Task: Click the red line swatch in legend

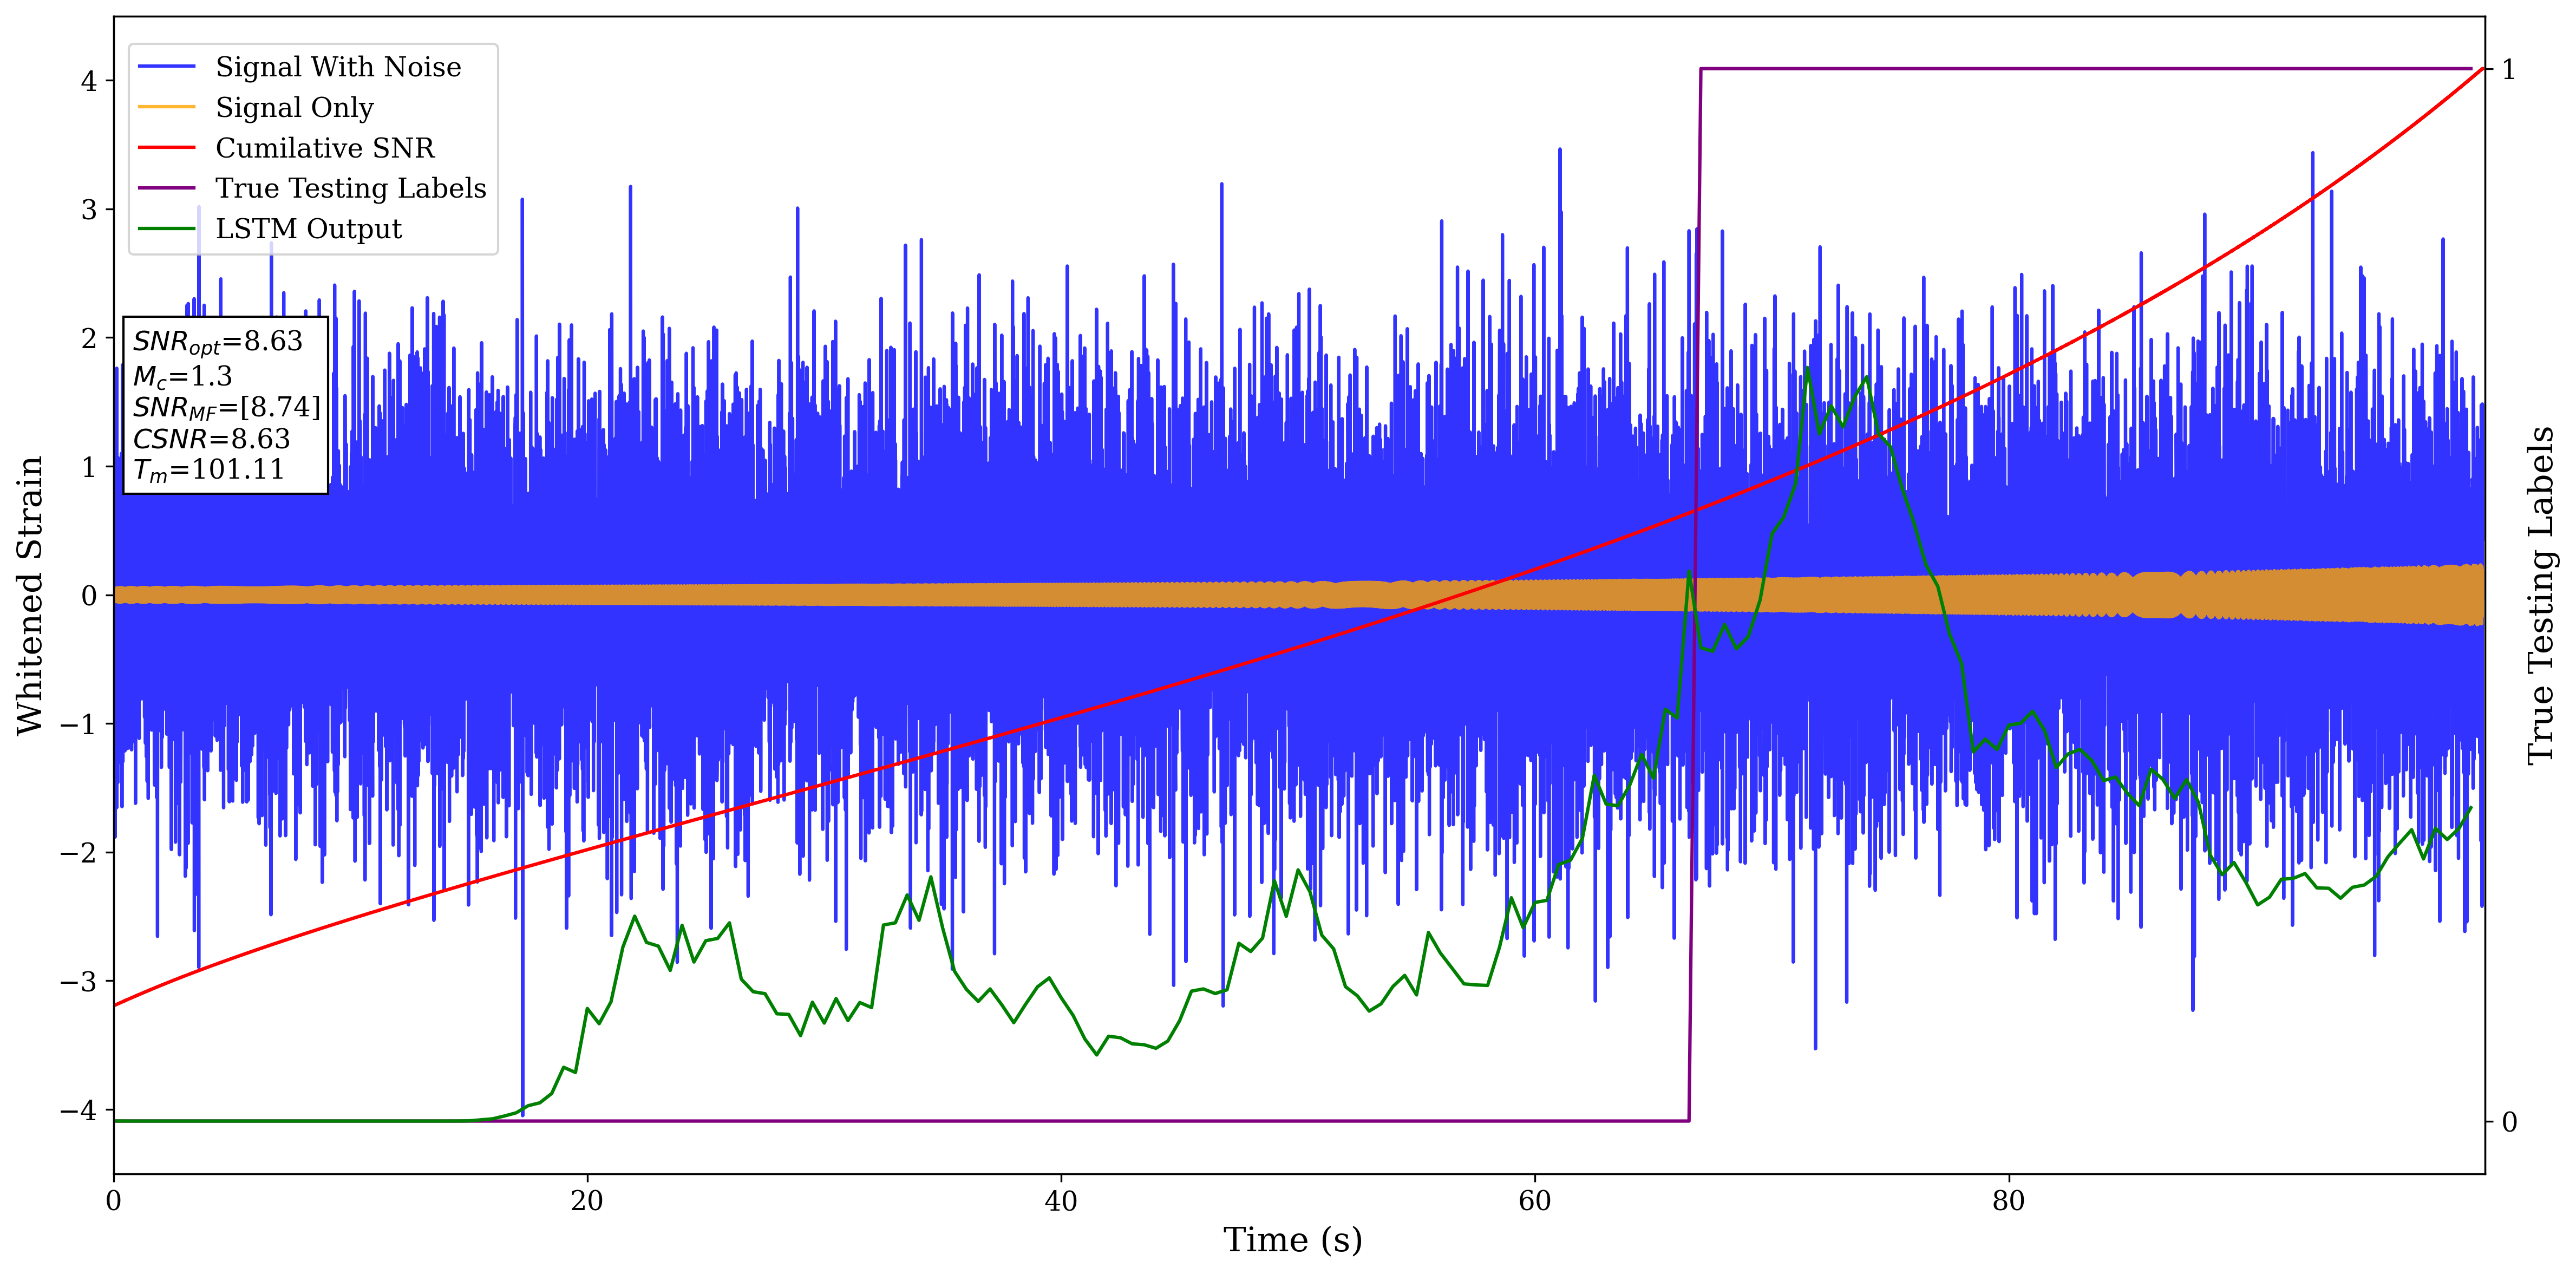Action: tap(167, 148)
